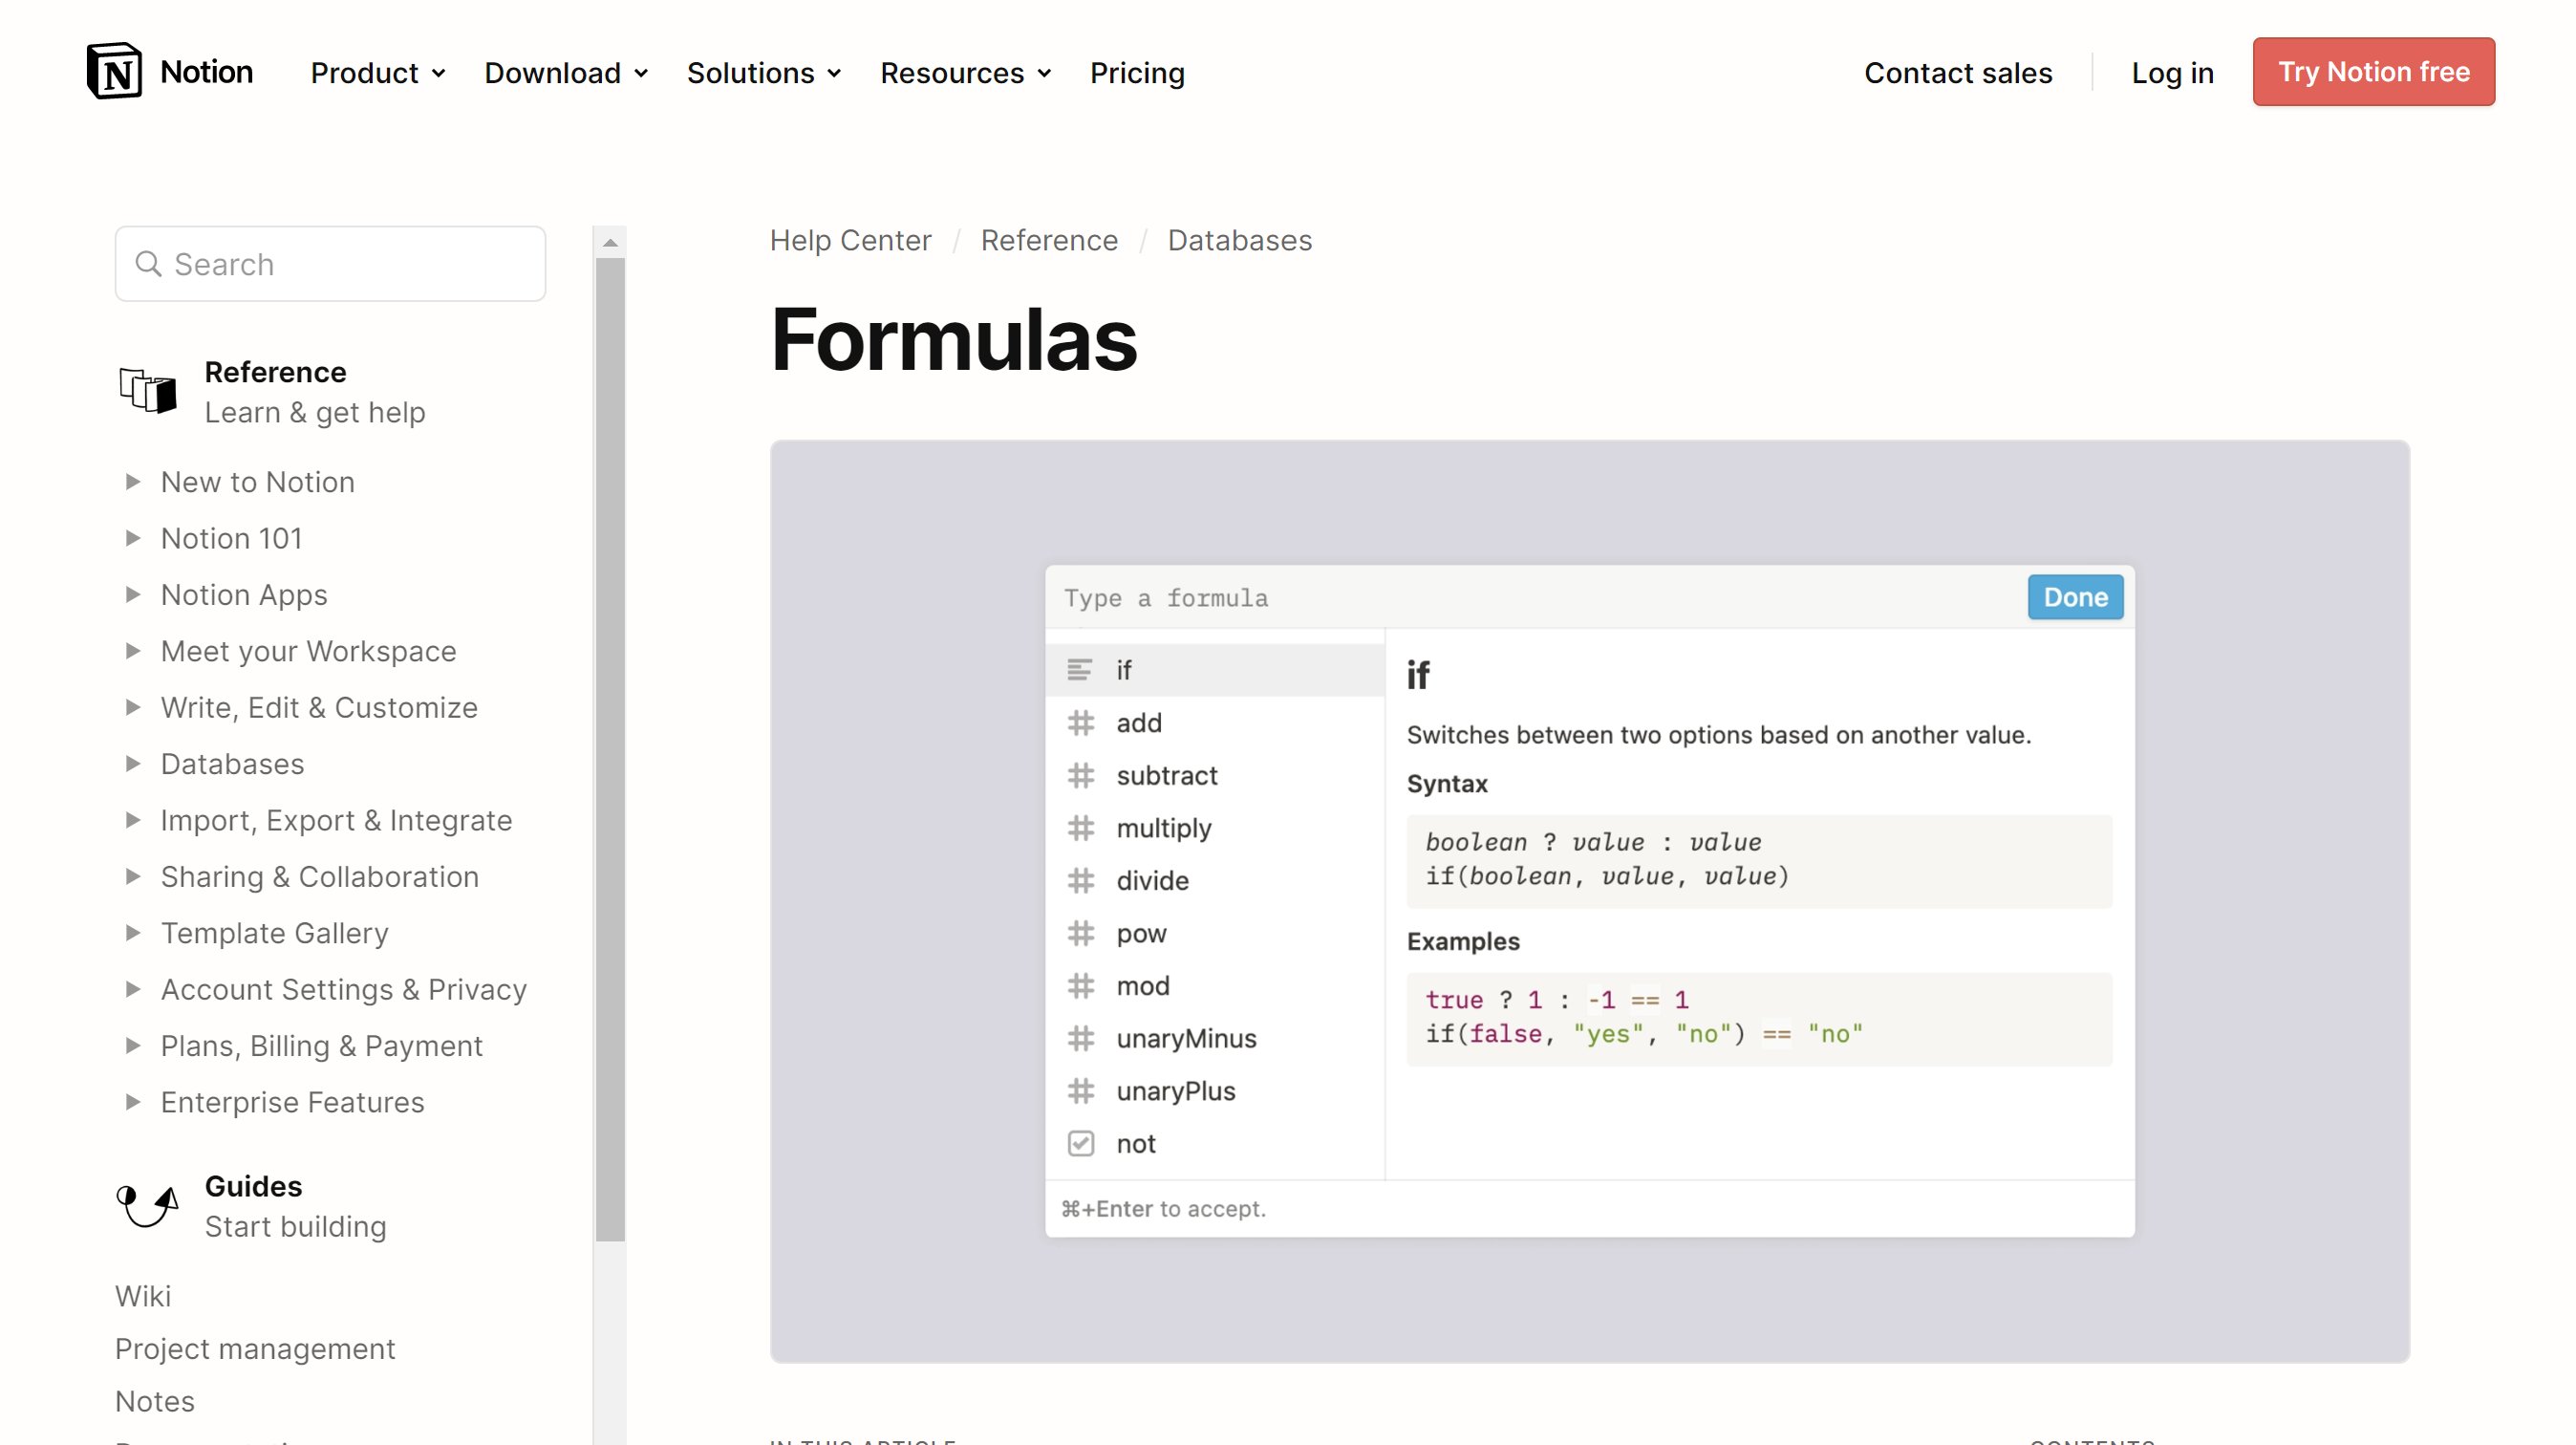Screen dimensions: 2576x1445
Task: Open the Help Center breadcrumb link
Action: [850, 240]
